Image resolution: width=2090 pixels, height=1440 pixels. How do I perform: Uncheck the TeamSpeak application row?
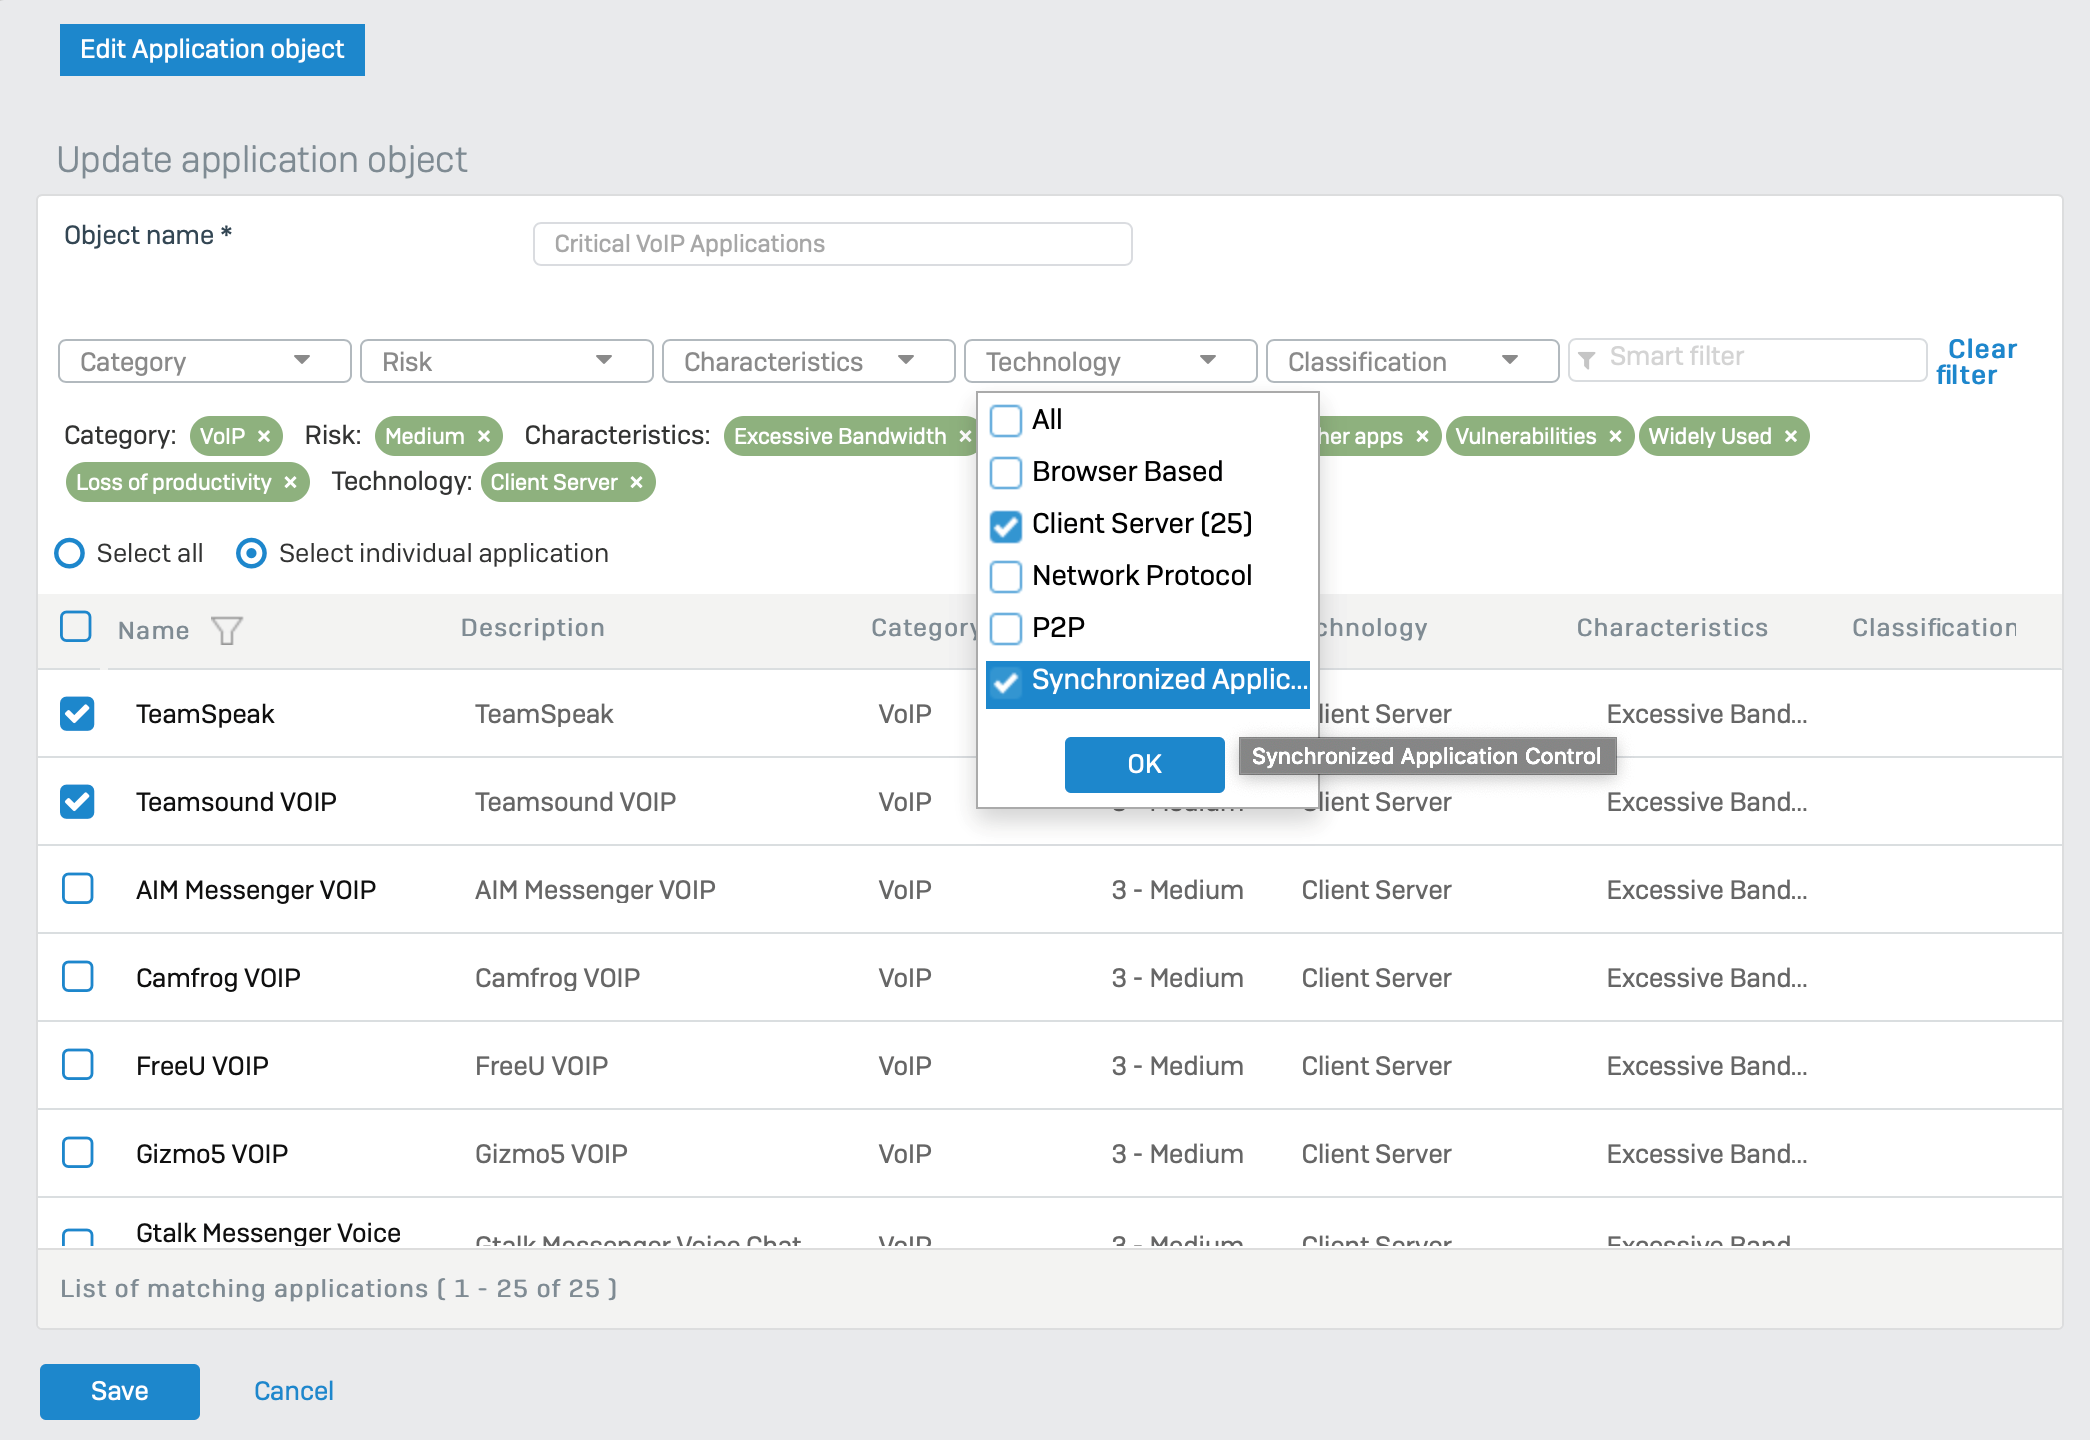[x=77, y=714]
